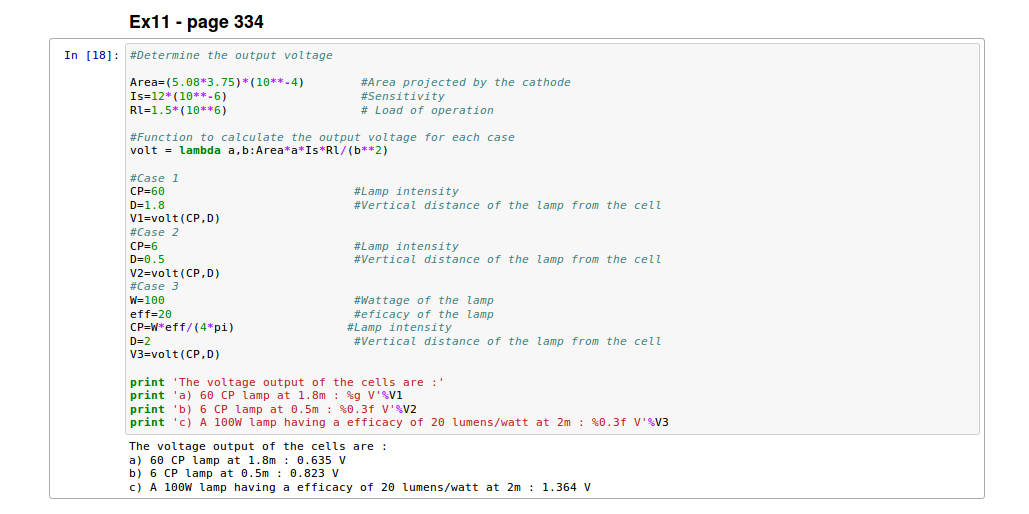Click the 'D=0.5' assignment line
The width and height of the screenshot is (1029, 514).
pos(148,259)
